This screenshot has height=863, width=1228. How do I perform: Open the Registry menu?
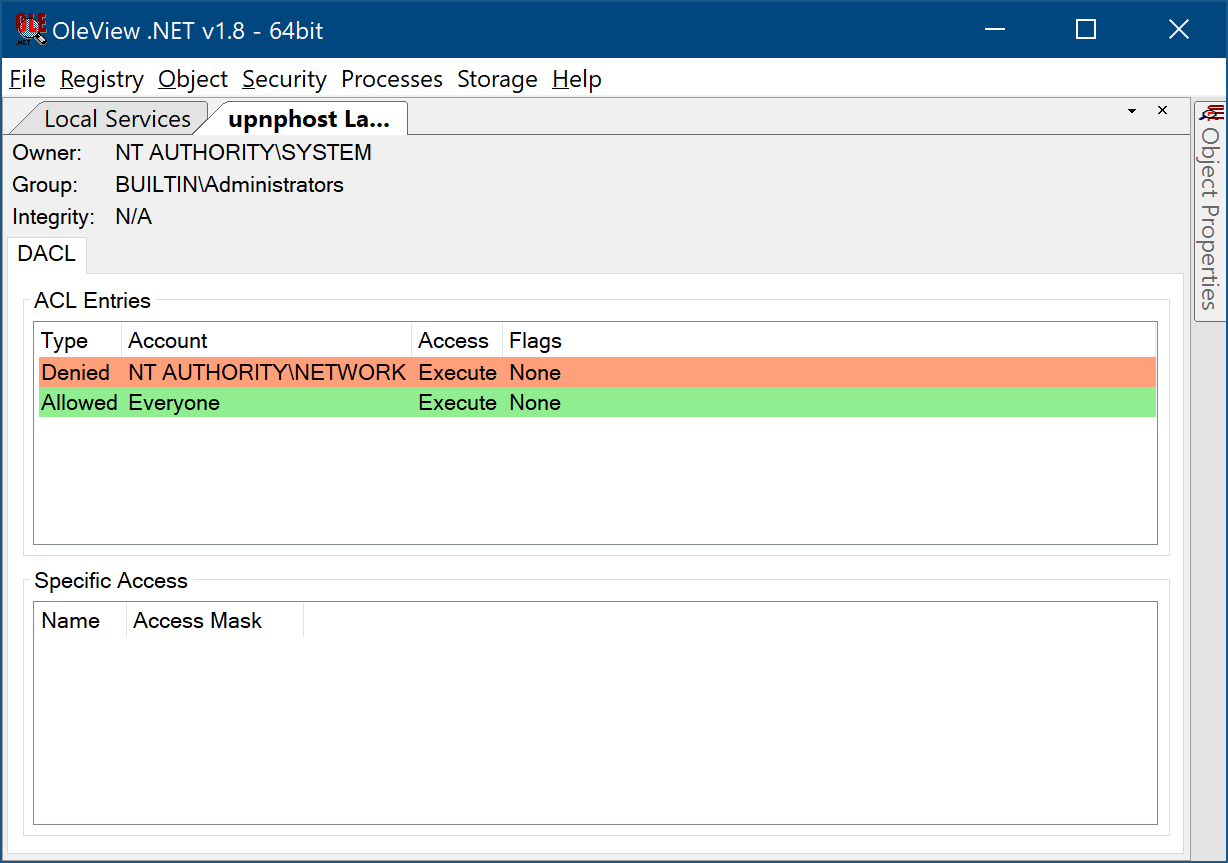[x=102, y=79]
